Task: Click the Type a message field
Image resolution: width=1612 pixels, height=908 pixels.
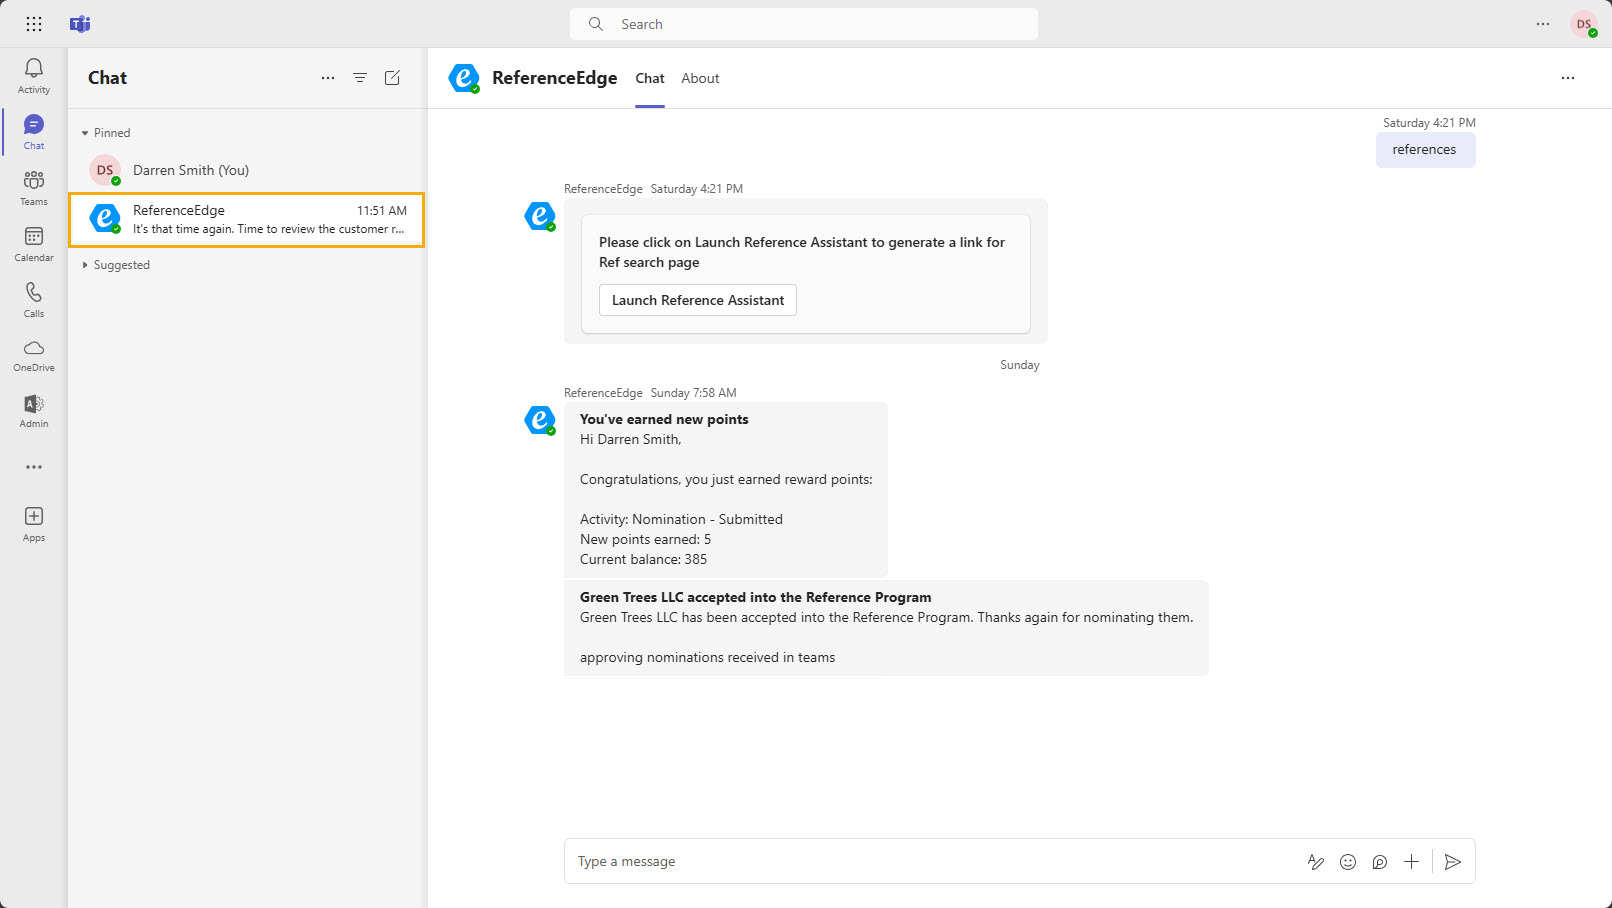Action: 930,862
